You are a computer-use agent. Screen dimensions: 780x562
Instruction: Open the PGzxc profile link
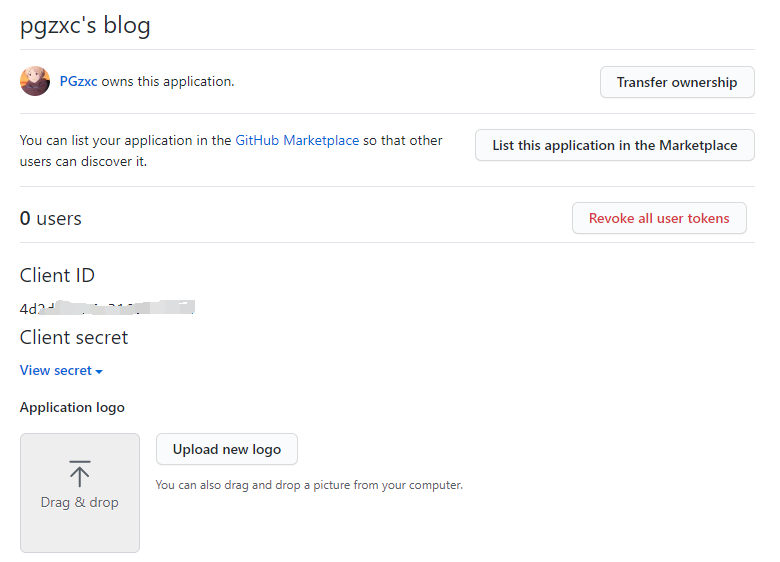pyautogui.click(x=78, y=81)
